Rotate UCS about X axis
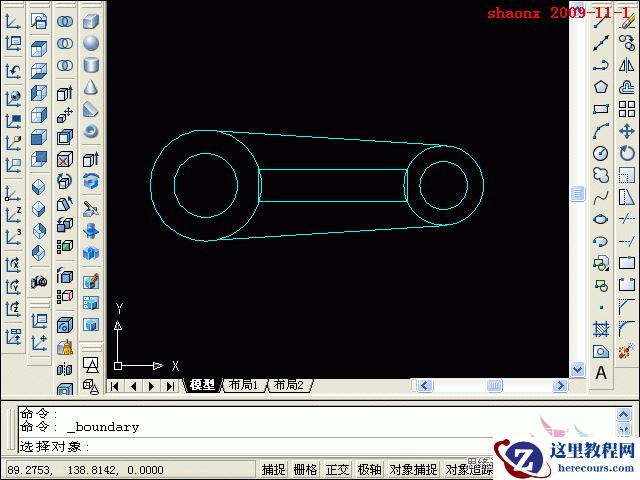 coord(13,265)
